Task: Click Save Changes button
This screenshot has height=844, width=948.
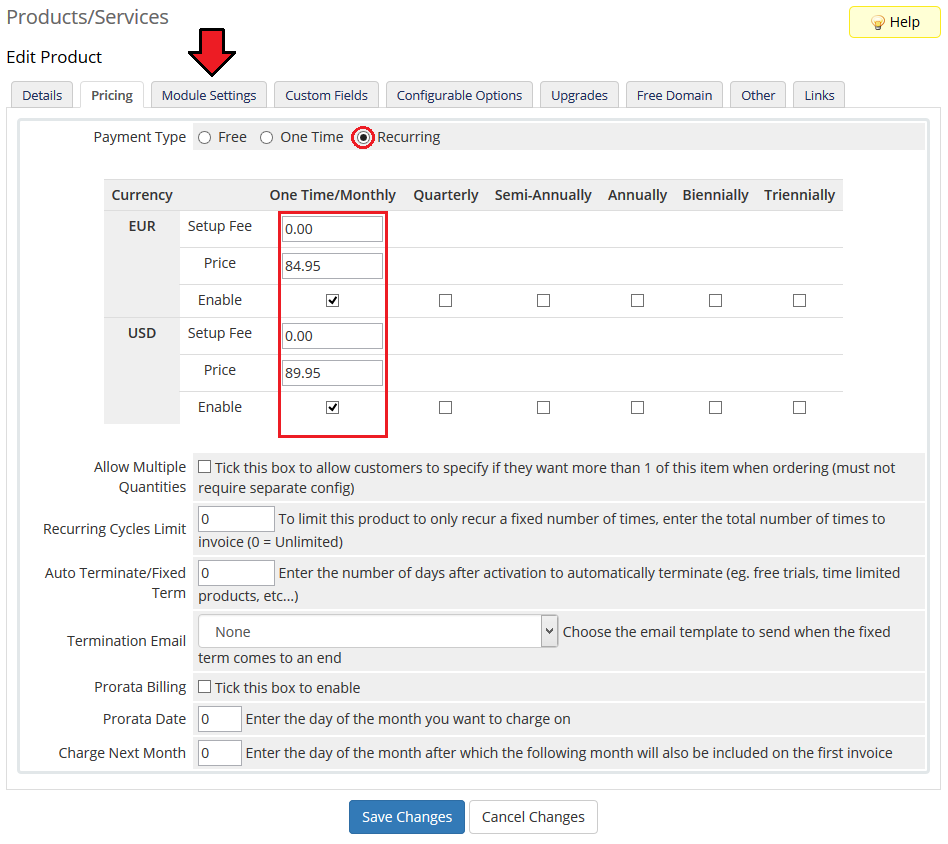Action: [407, 817]
